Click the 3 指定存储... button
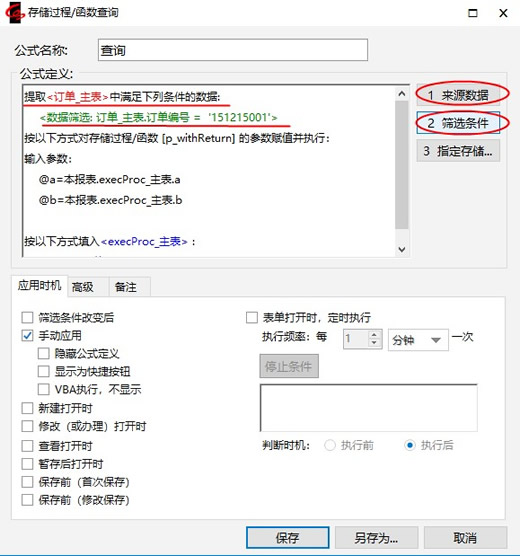The height and width of the screenshot is (556, 520). click(458, 151)
